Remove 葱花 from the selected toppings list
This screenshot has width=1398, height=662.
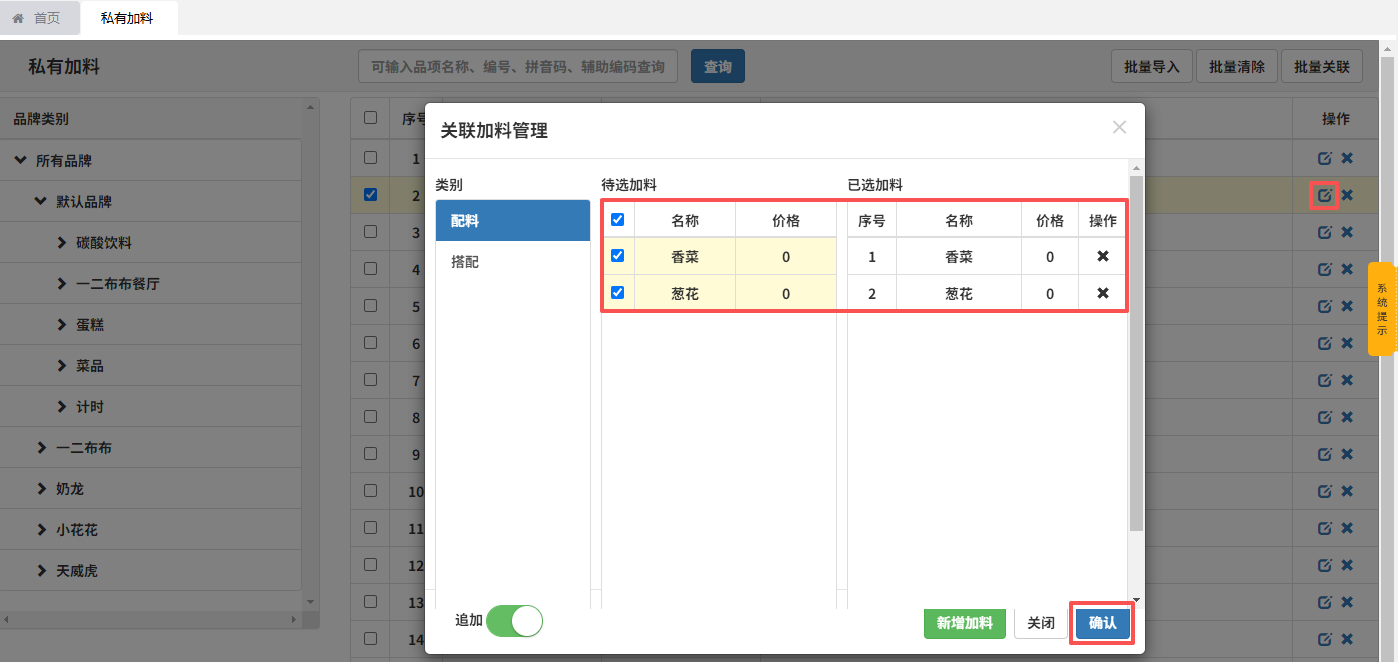[1103, 294]
